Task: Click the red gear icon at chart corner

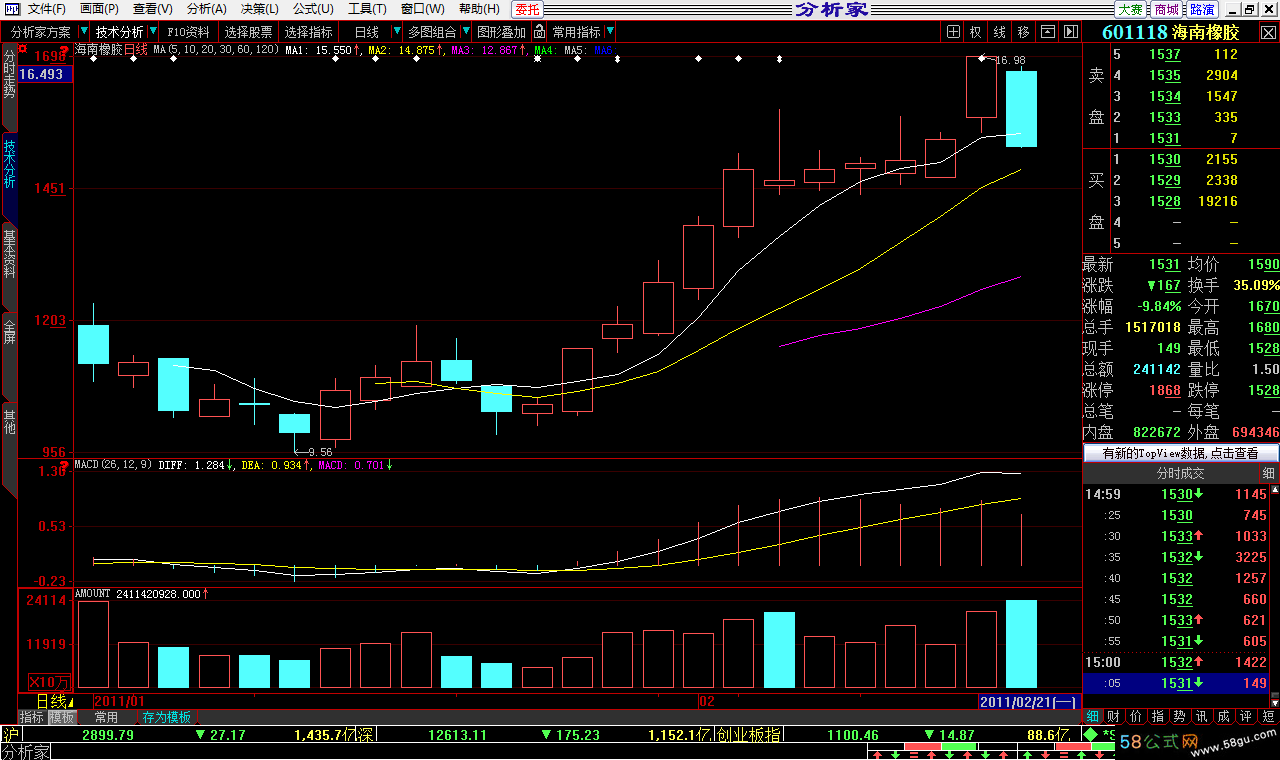Action: tap(22, 48)
